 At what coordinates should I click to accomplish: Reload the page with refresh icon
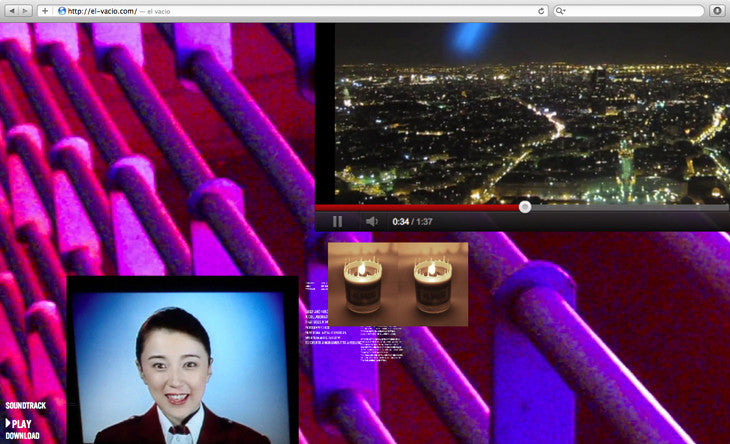pos(541,11)
